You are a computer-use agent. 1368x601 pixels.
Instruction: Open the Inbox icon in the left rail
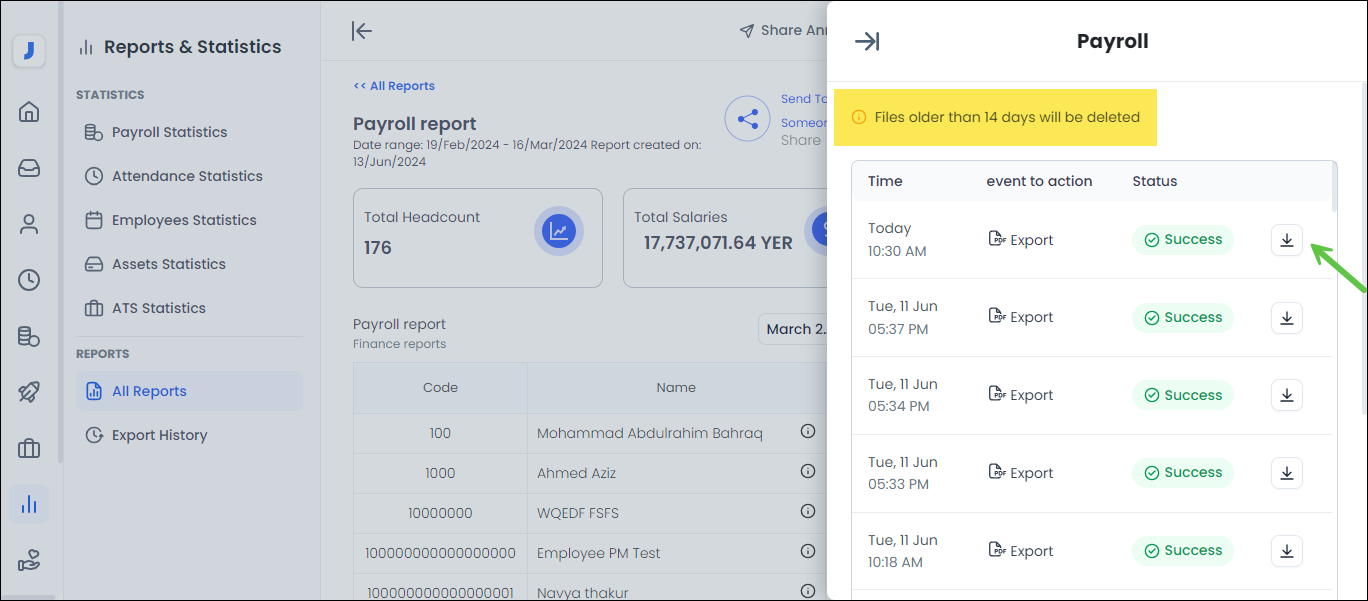click(29, 168)
